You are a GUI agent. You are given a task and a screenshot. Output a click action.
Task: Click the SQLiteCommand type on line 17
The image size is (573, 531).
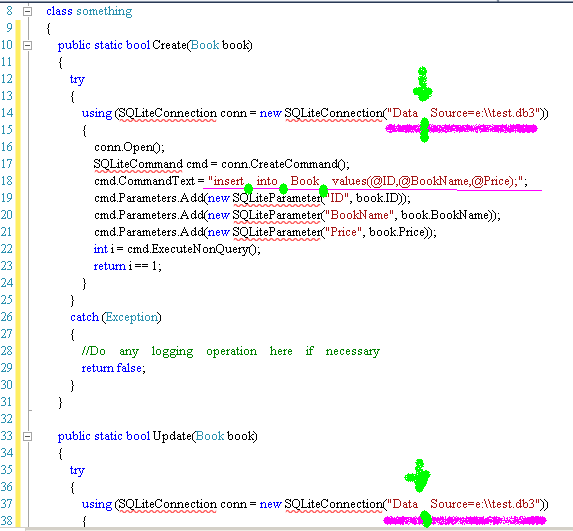coord(138,164)
